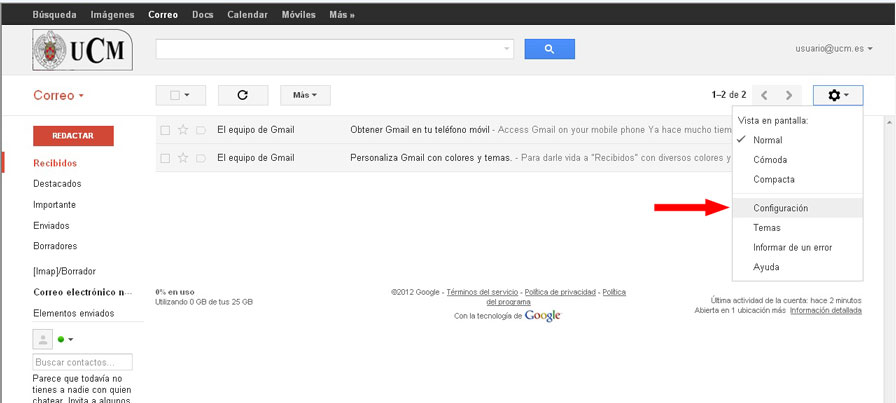The width and height of the screenshot is (896, 403).
Task: Go to the newer messages arrow
Action: (x=765, y=95)
